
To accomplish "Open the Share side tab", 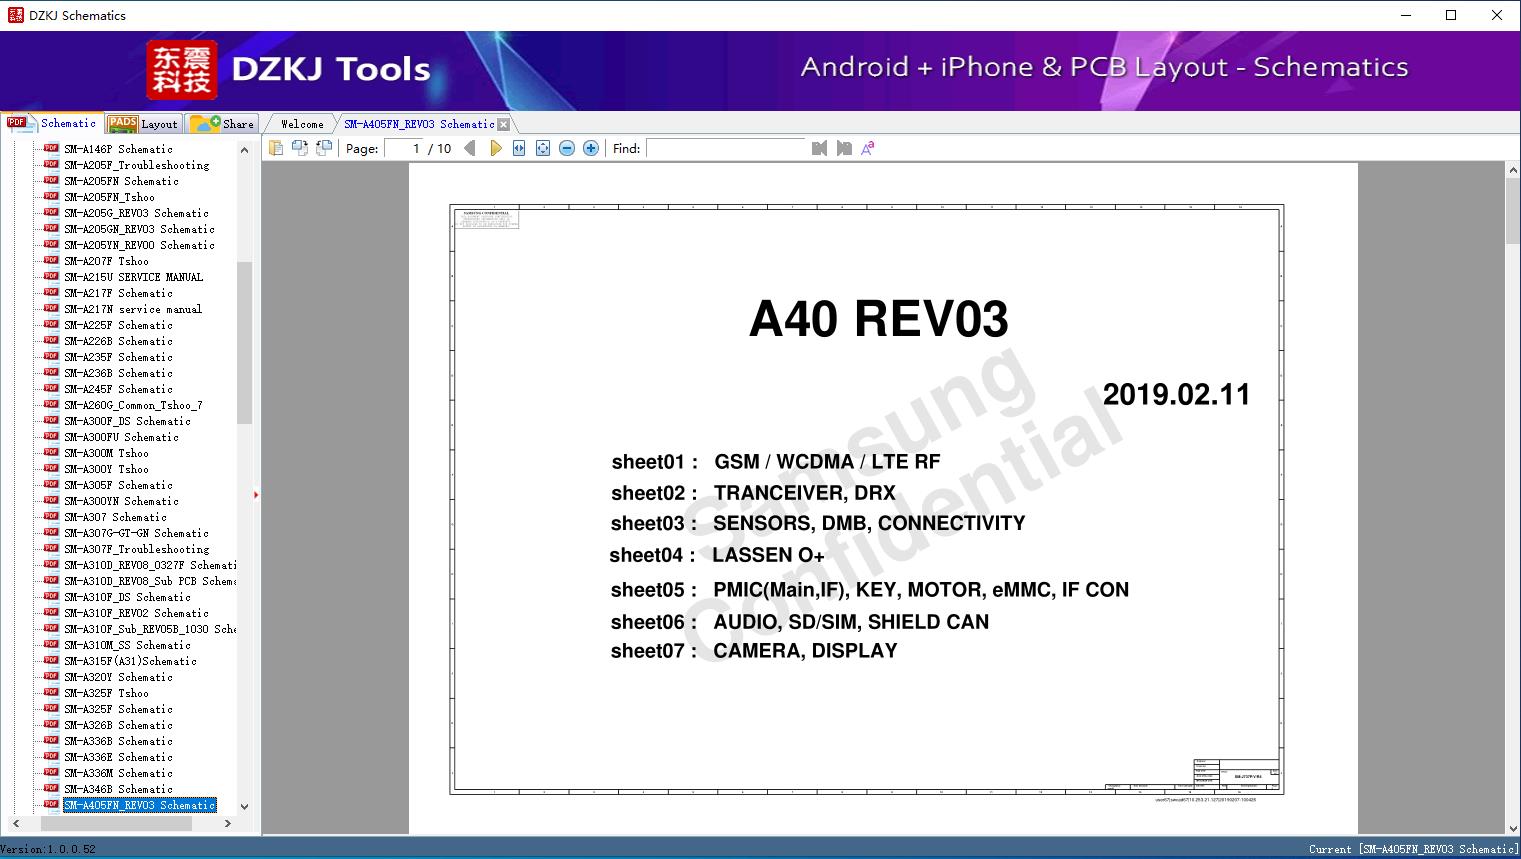I will pos(222,124).
